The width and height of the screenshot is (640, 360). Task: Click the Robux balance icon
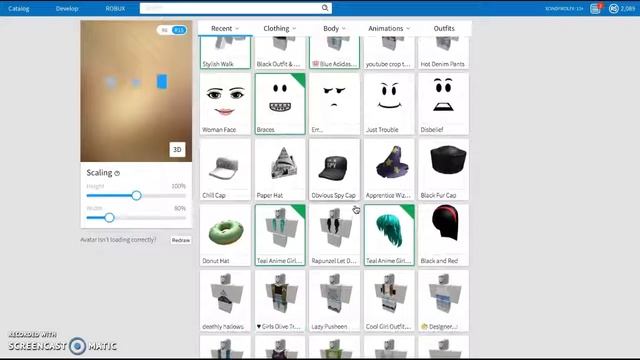point(613,9)
